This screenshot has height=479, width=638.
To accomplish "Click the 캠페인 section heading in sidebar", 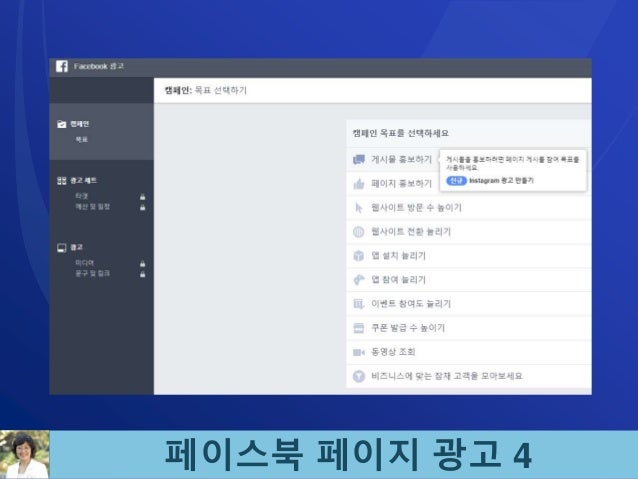I will [79, 124].
